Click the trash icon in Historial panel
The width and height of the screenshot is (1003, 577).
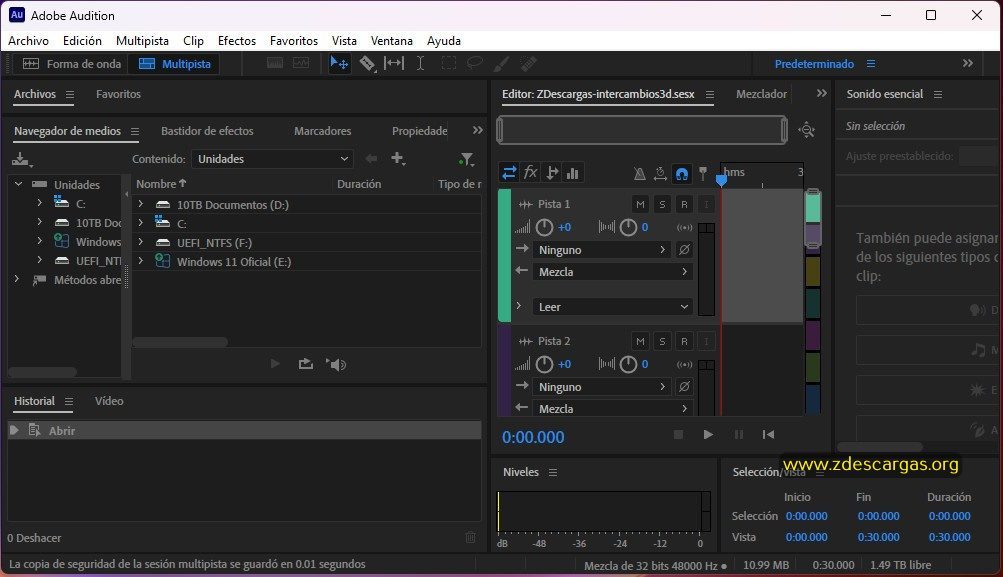coord(471,537)
